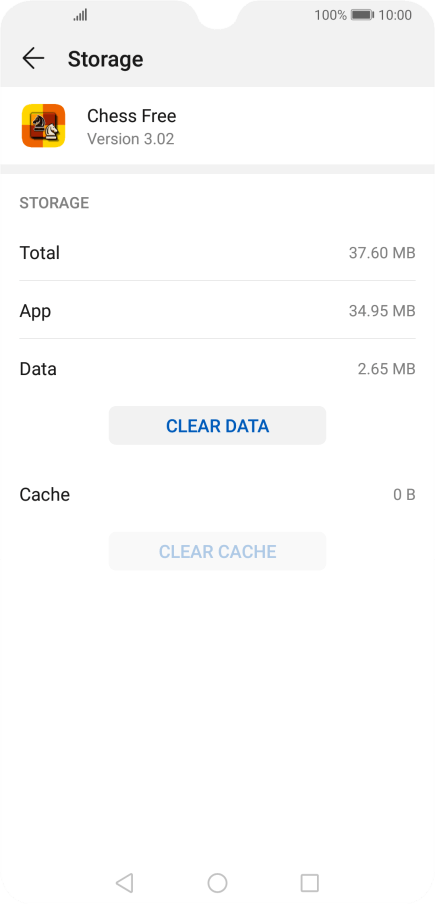Open recent apps with square button
This screenshot has width=435, height=904.
tap(309, 882)
